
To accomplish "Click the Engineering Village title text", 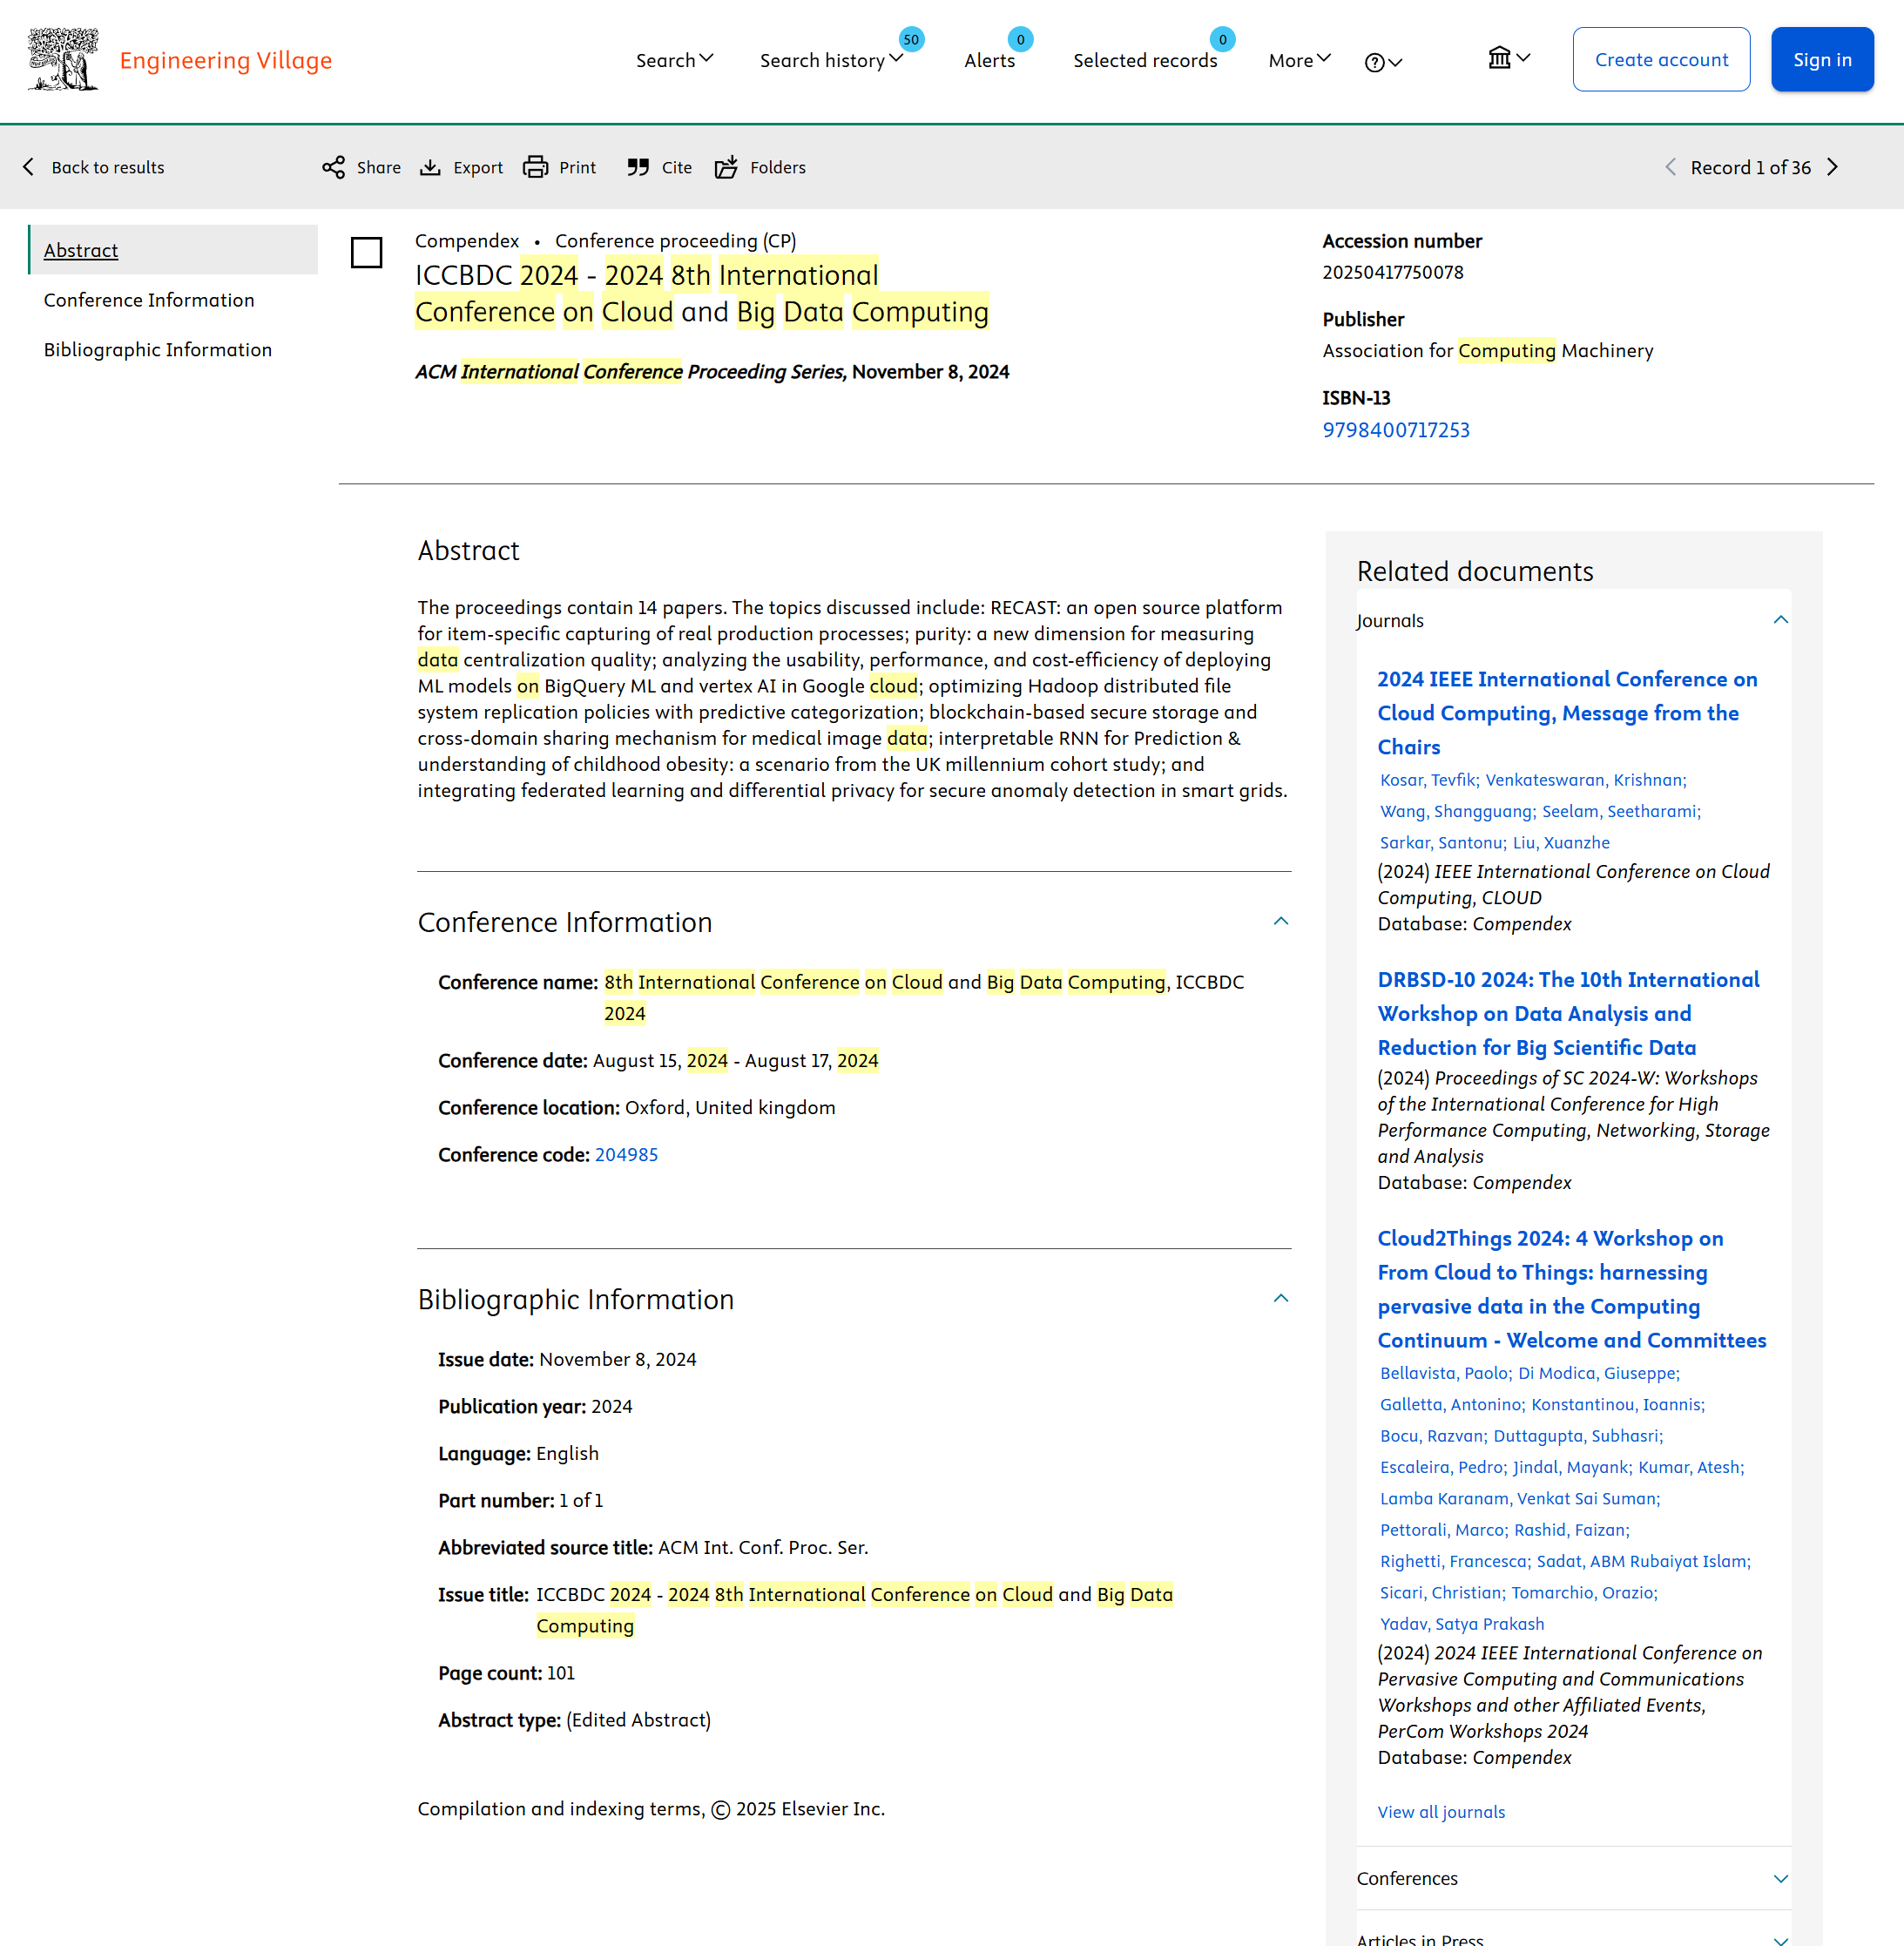I will [x=226, y=60].
